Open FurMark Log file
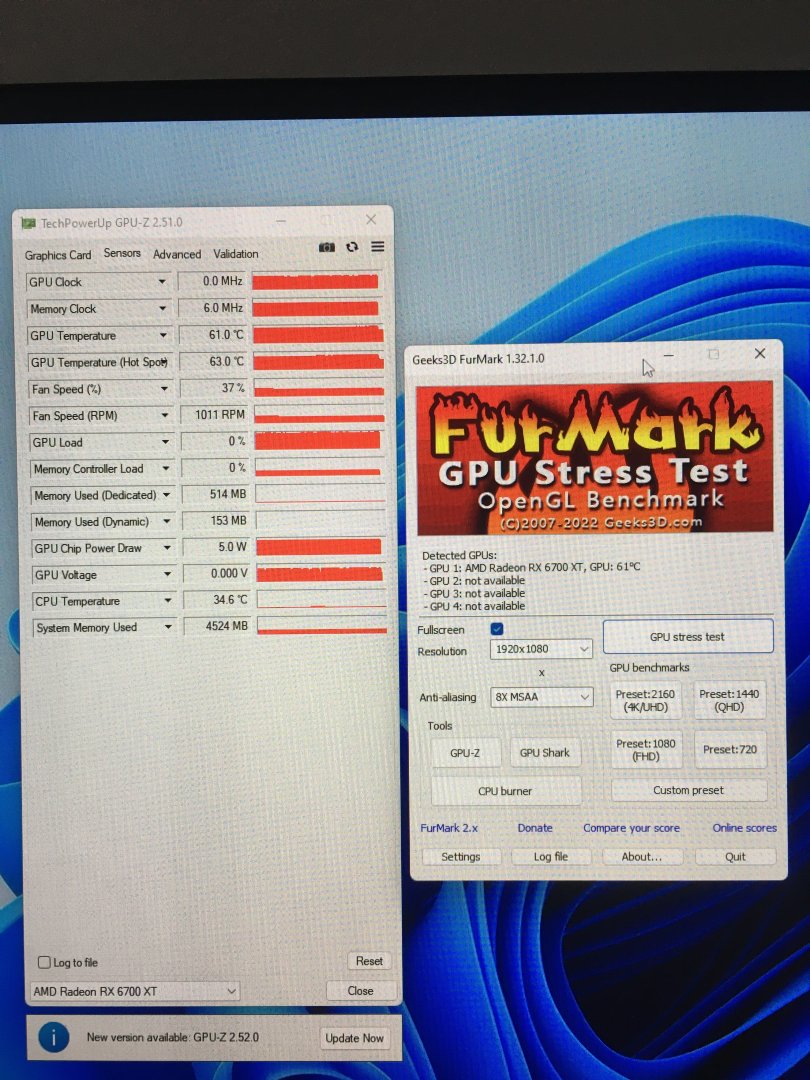Image resolution: width=810 pixels, height=1080 pixels. (x=550, y=857)
